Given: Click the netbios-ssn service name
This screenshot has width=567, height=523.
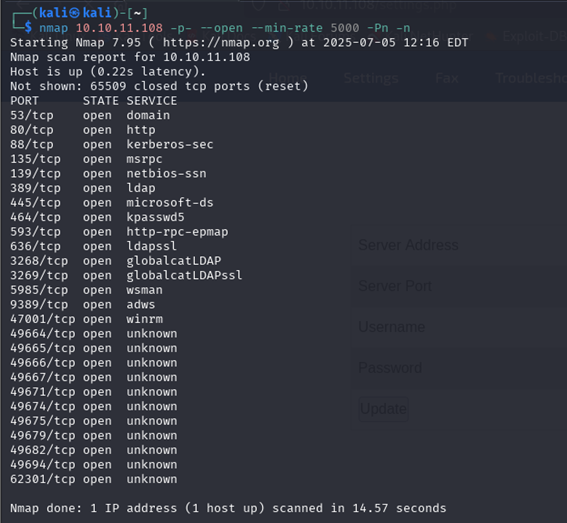Looking at the screenshot, I should [x=166, y=174].
